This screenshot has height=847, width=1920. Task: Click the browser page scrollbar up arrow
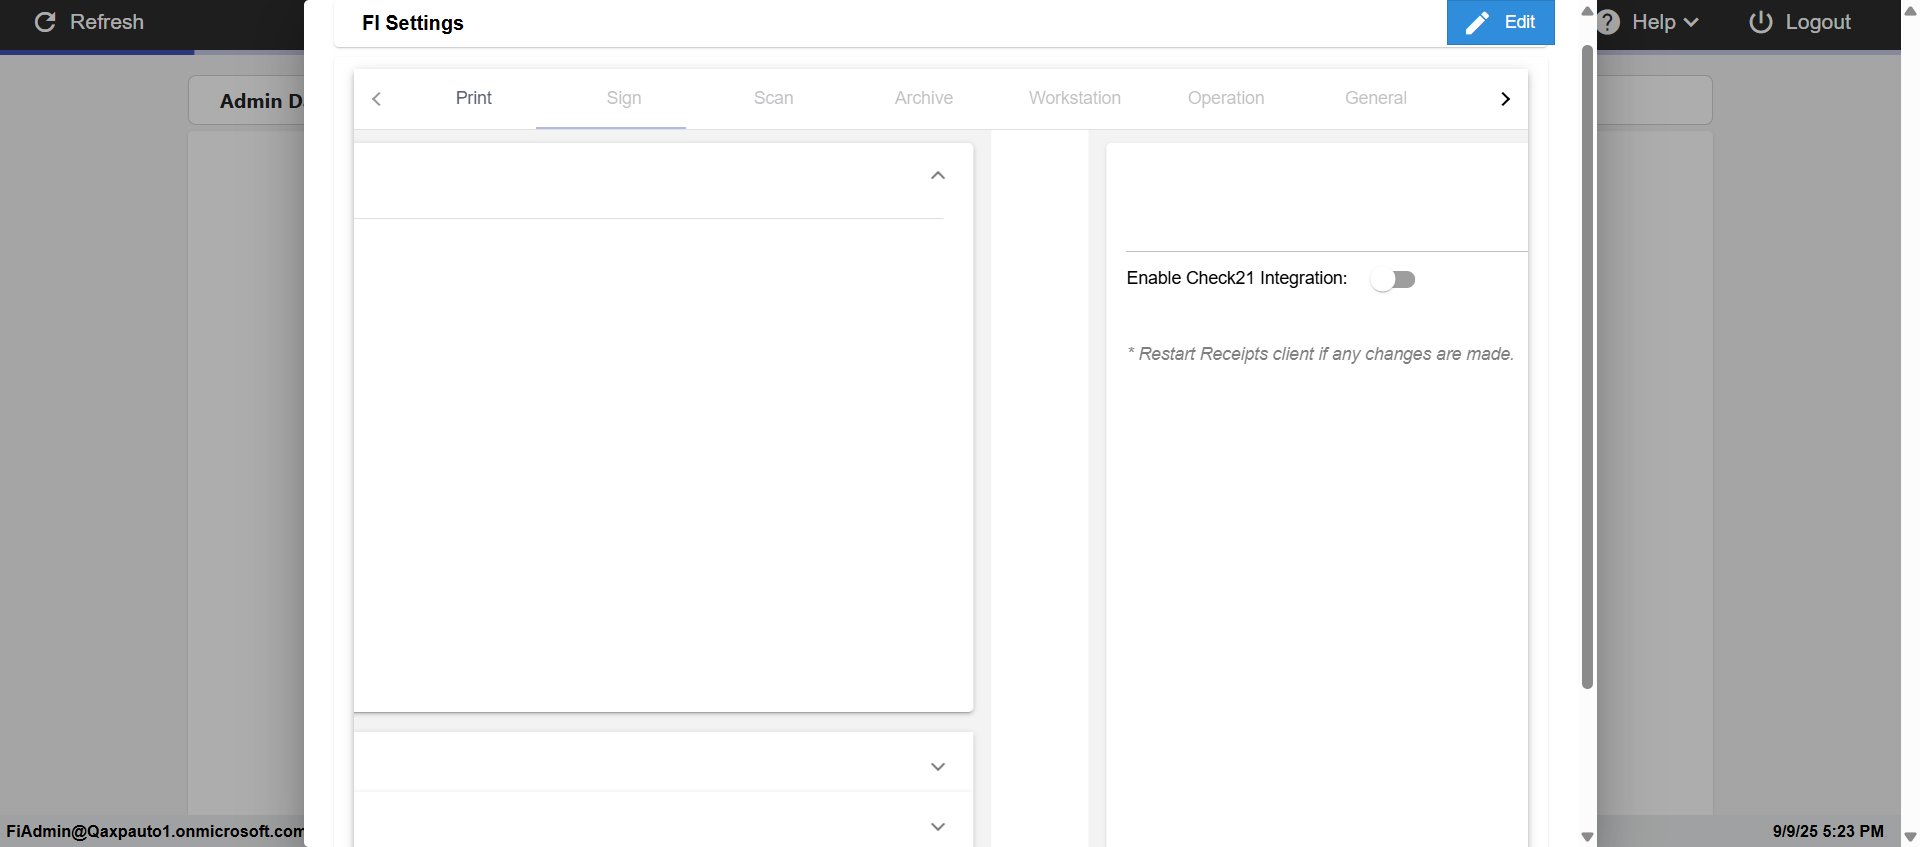tap(1910, 11)
